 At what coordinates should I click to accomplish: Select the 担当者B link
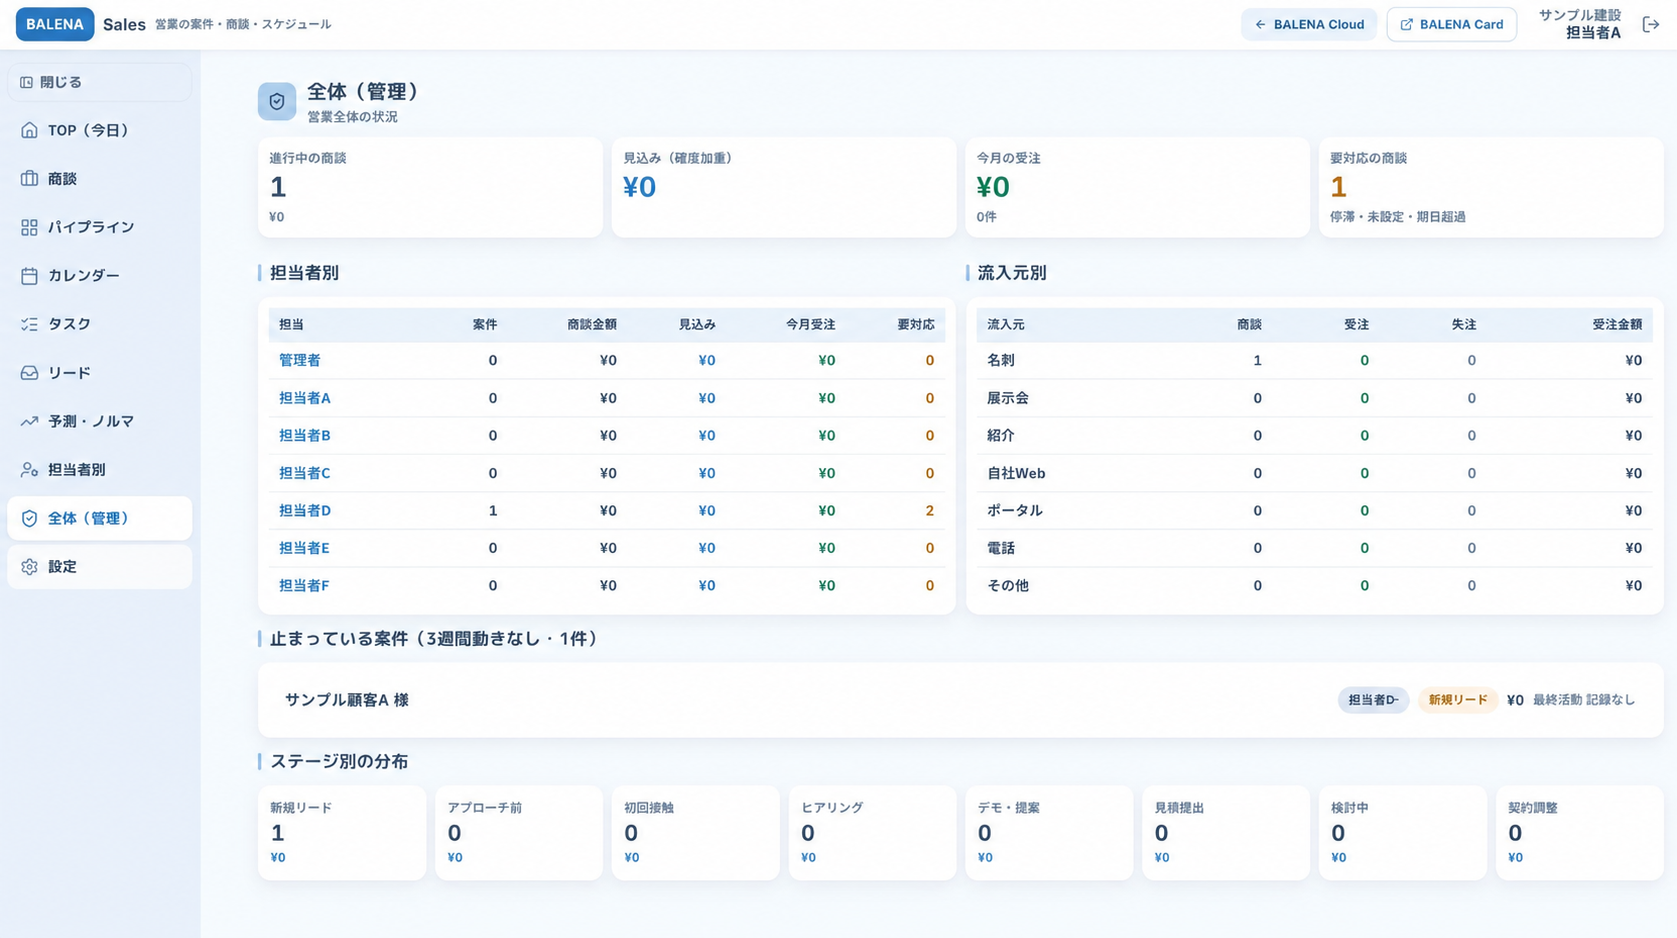304,435
